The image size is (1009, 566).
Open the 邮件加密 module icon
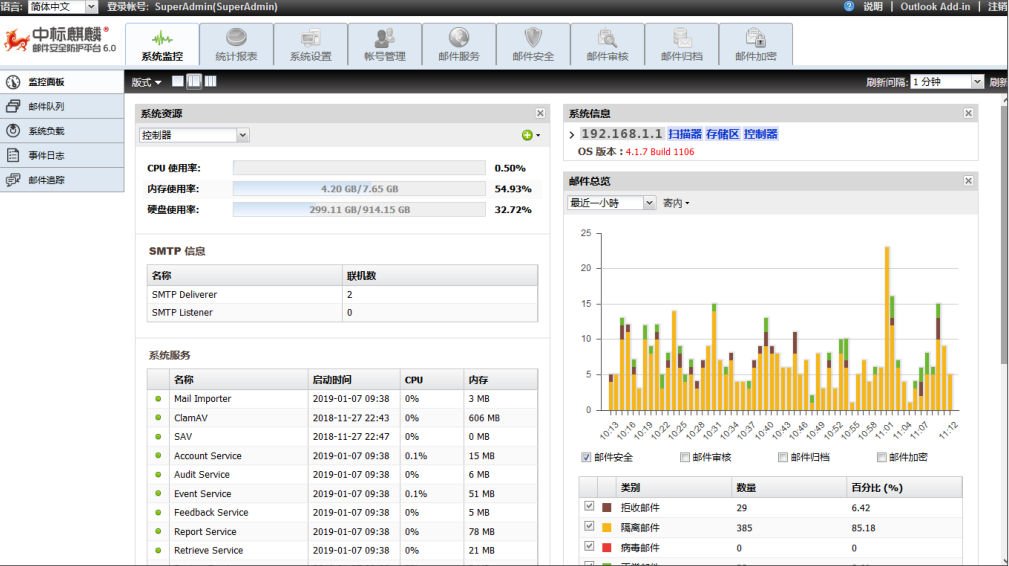point(755,39)
